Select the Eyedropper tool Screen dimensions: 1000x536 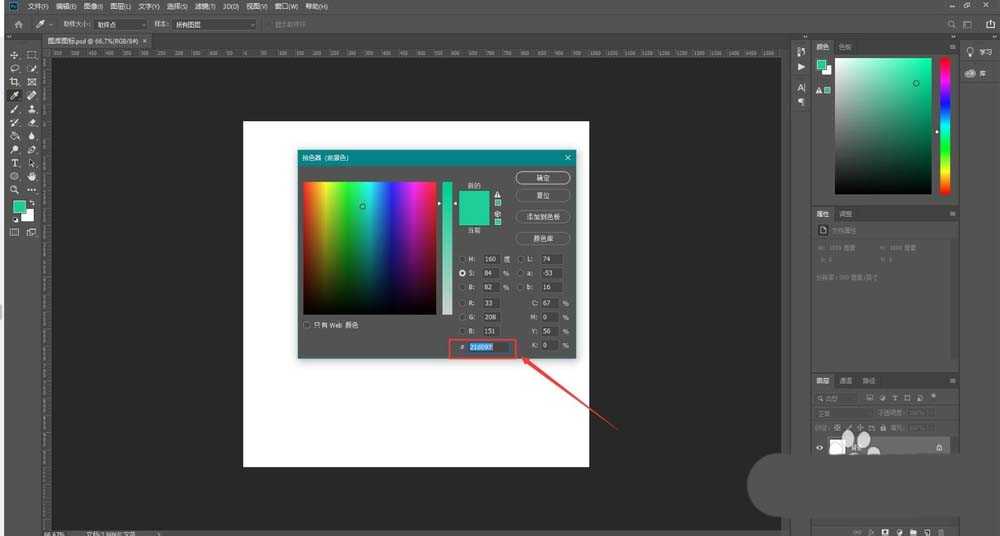(x=15, y=96)
